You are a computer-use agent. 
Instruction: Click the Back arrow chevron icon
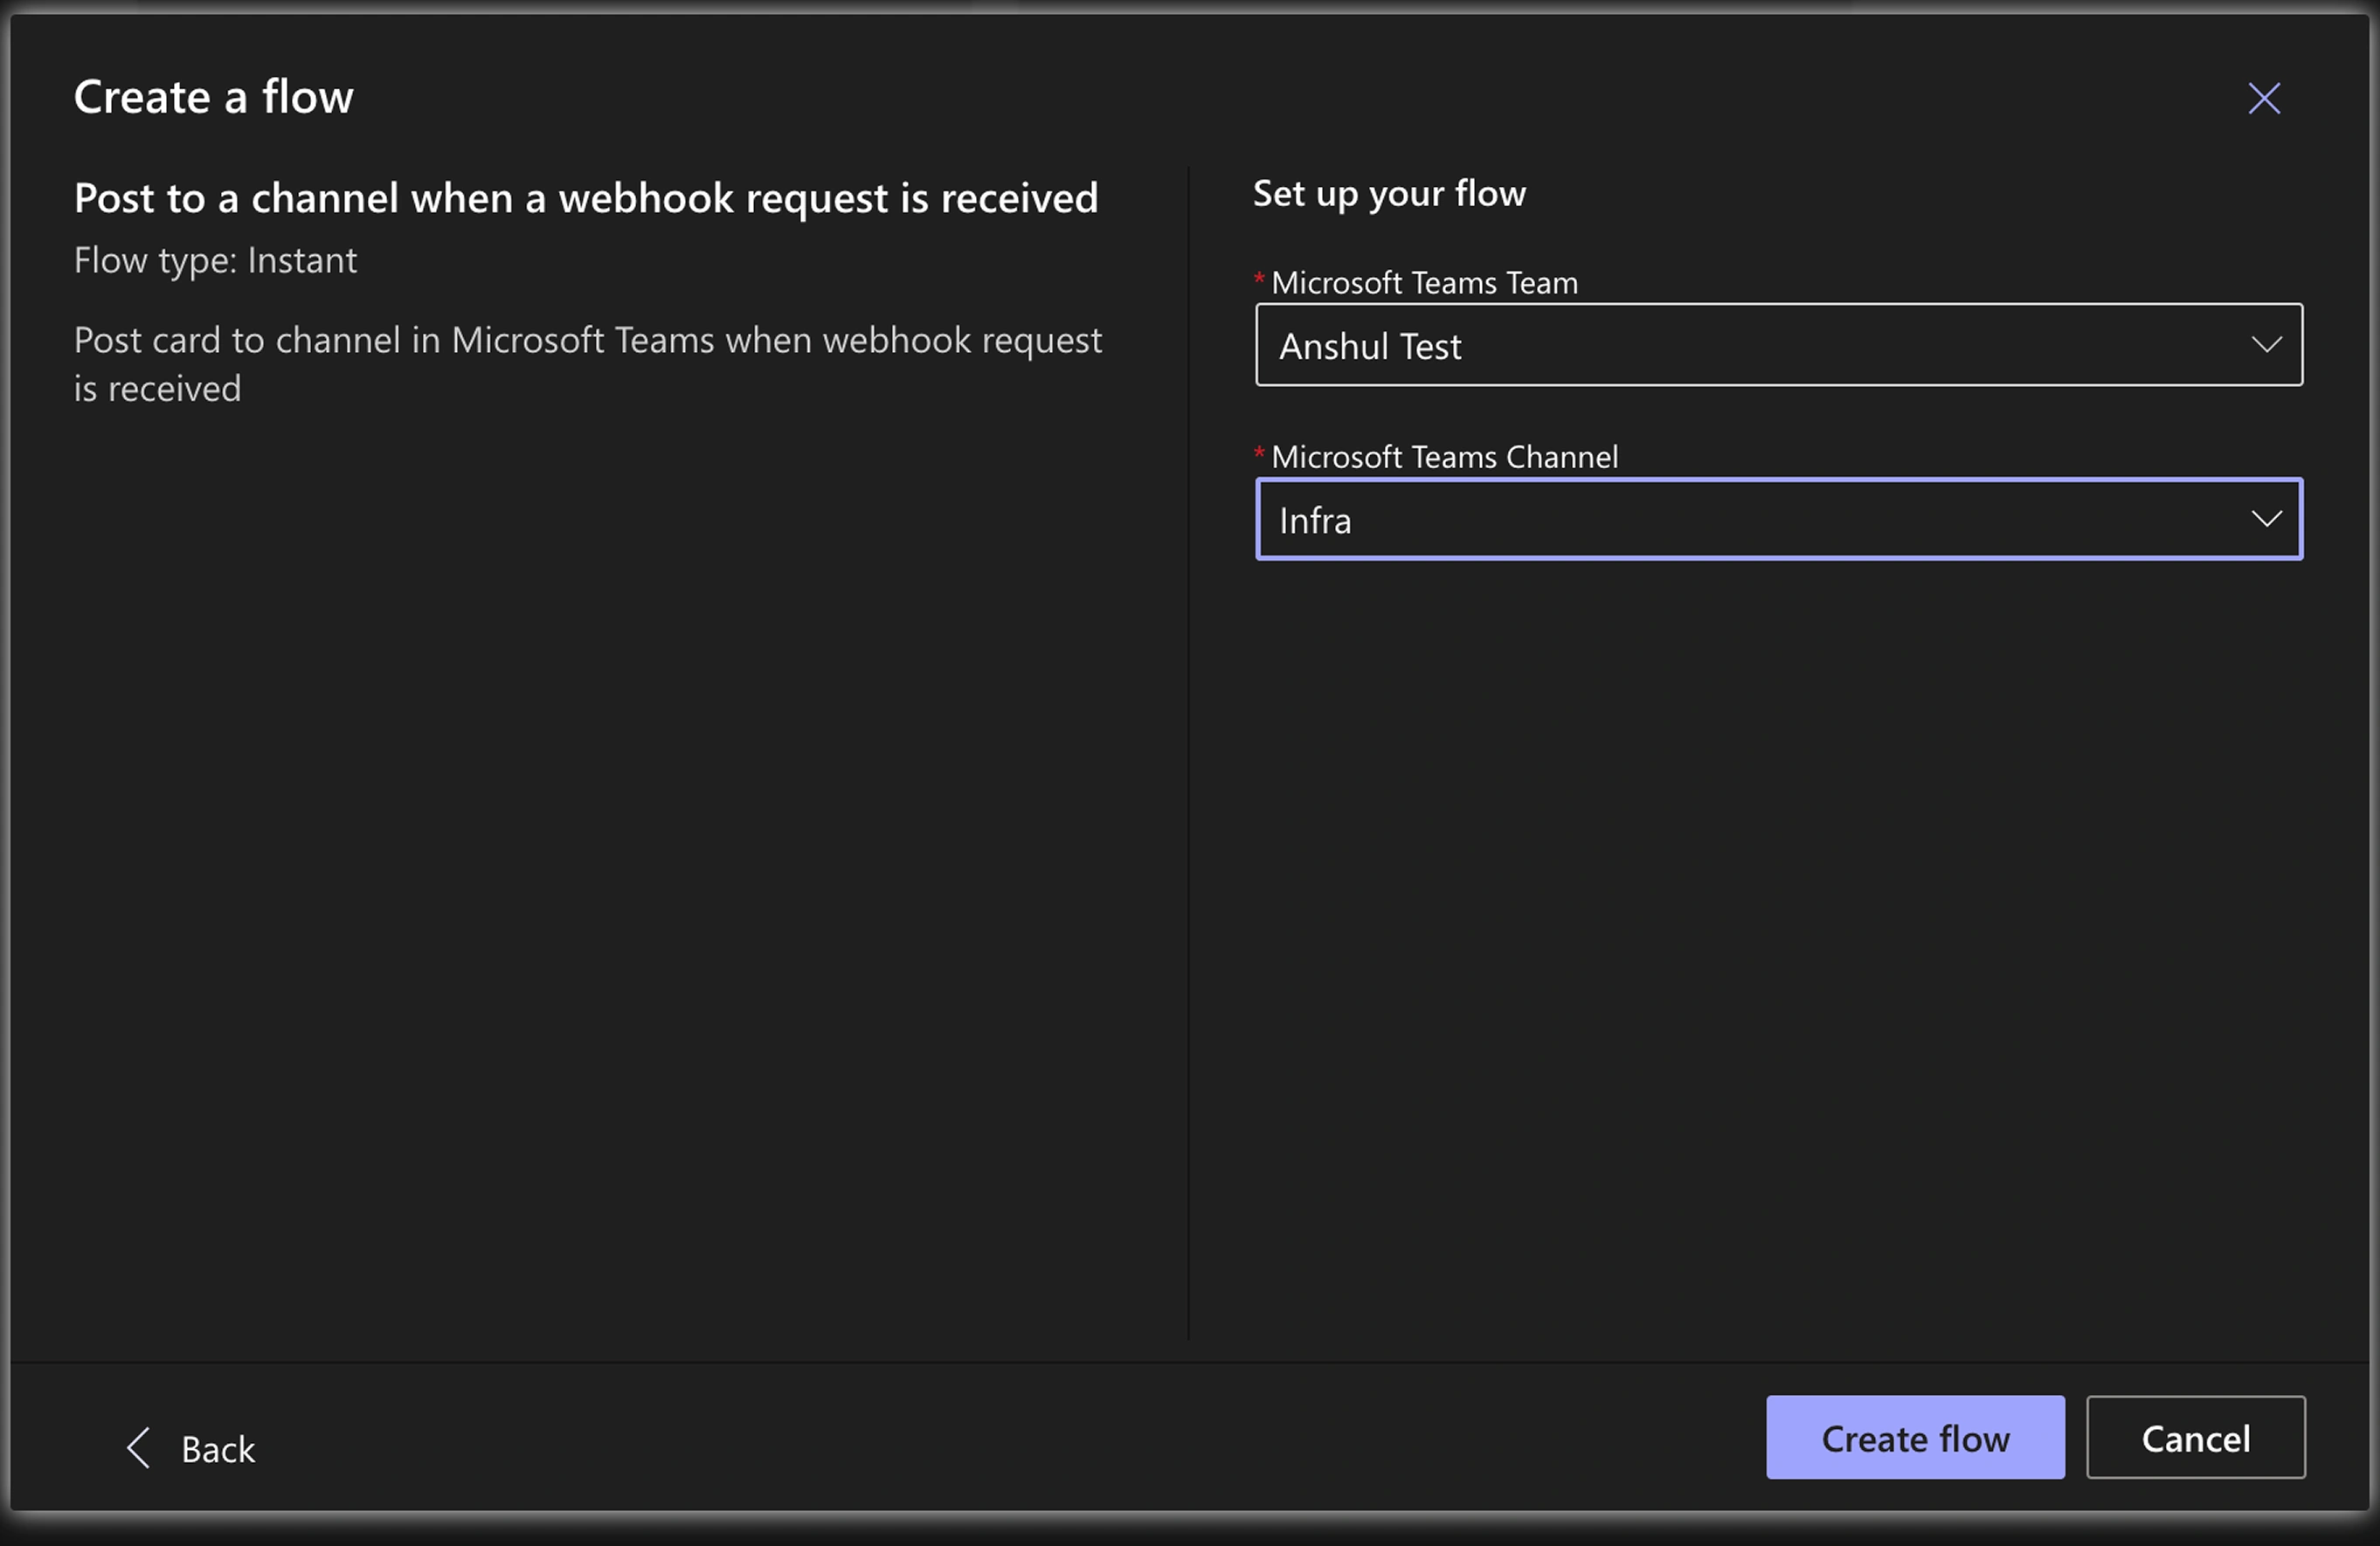point(138,1448)
